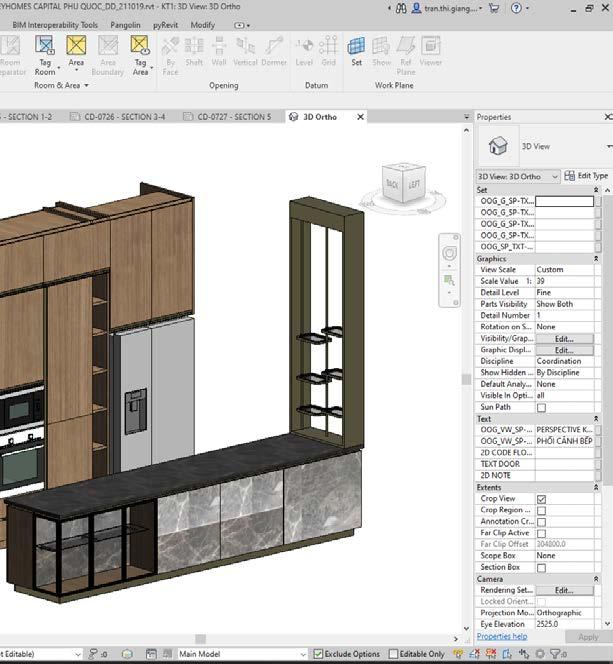This screenshot has height=664, width=613.
Task: Open the Properties help link
Action: [x=501, y=636]
